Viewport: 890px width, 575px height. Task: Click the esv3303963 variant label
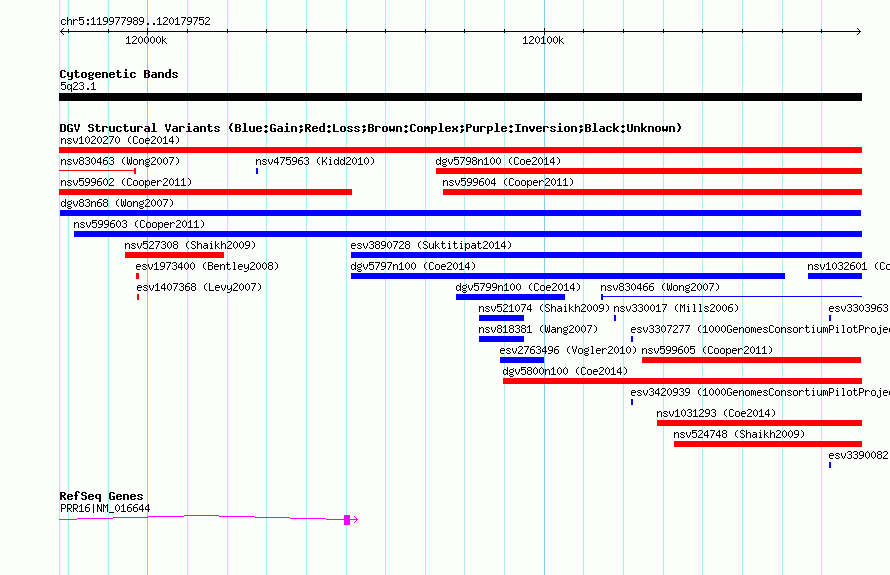858,308
